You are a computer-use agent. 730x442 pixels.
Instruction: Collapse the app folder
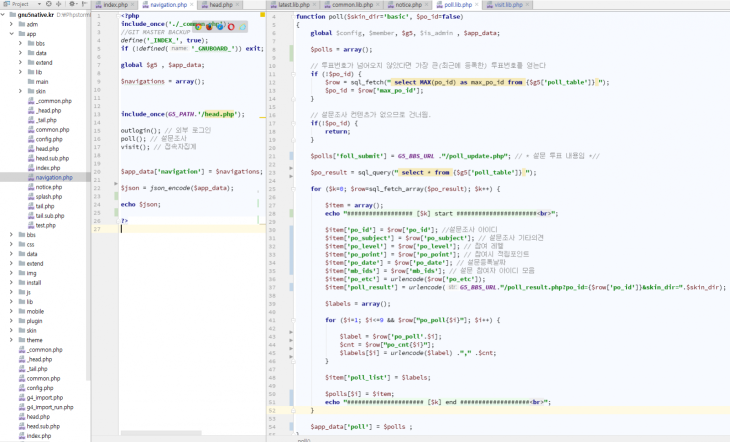pyautogui.click(x=11, y=34)
